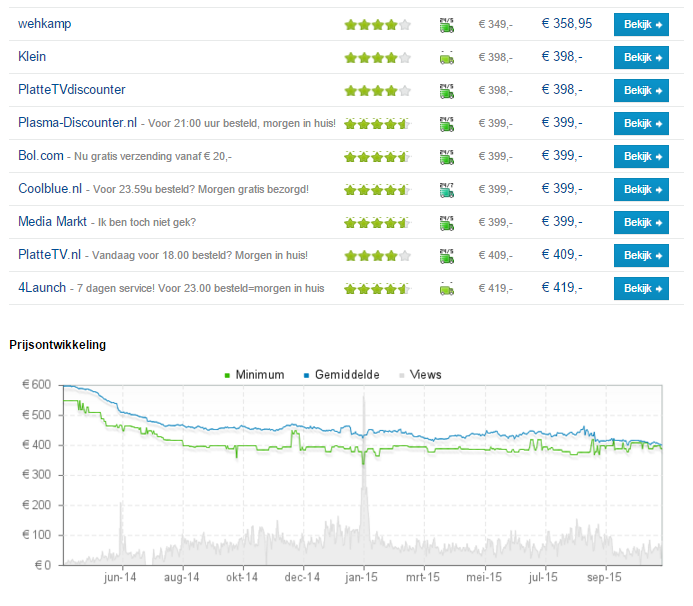Click Bekijk button for 4Launch
The image size is (693, 606).
(x=641, y=289)
